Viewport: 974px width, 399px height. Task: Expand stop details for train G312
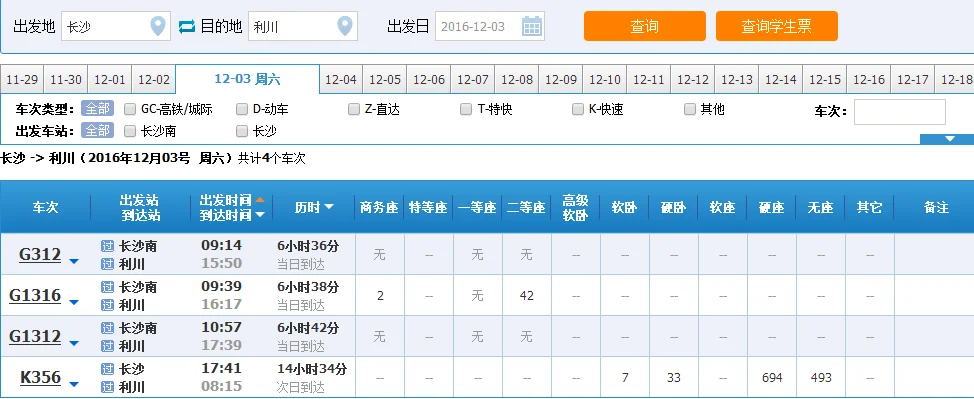click(x=74, y=262)
